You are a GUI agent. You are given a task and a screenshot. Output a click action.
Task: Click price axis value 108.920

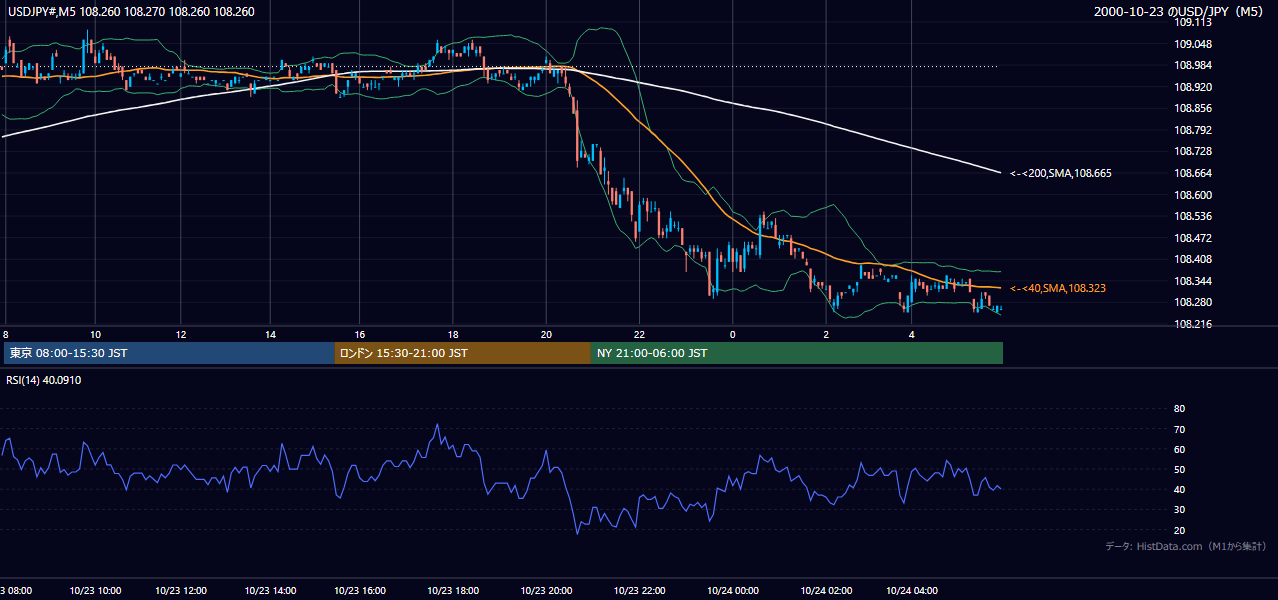[1193, 87]
